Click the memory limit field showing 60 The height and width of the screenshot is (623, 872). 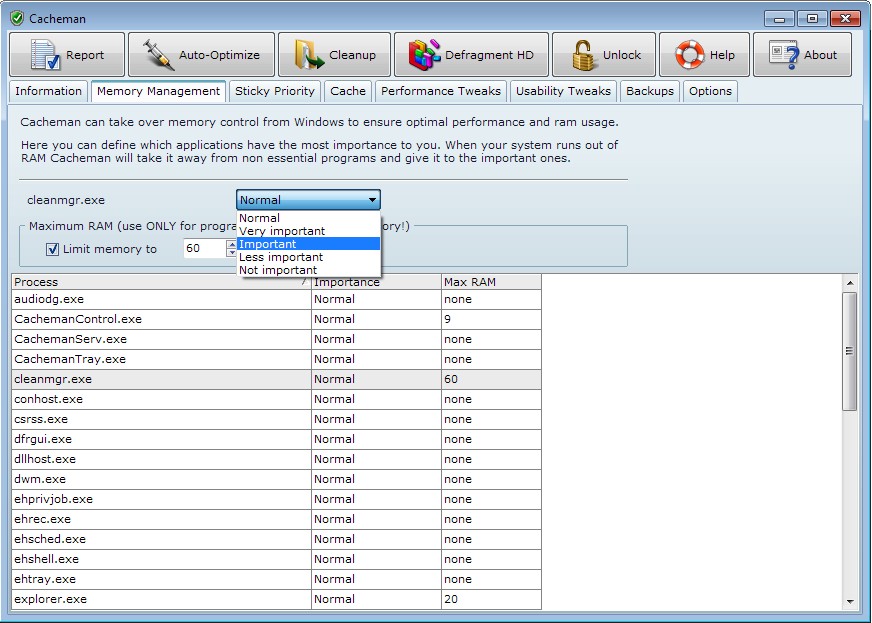coord(205,249)
